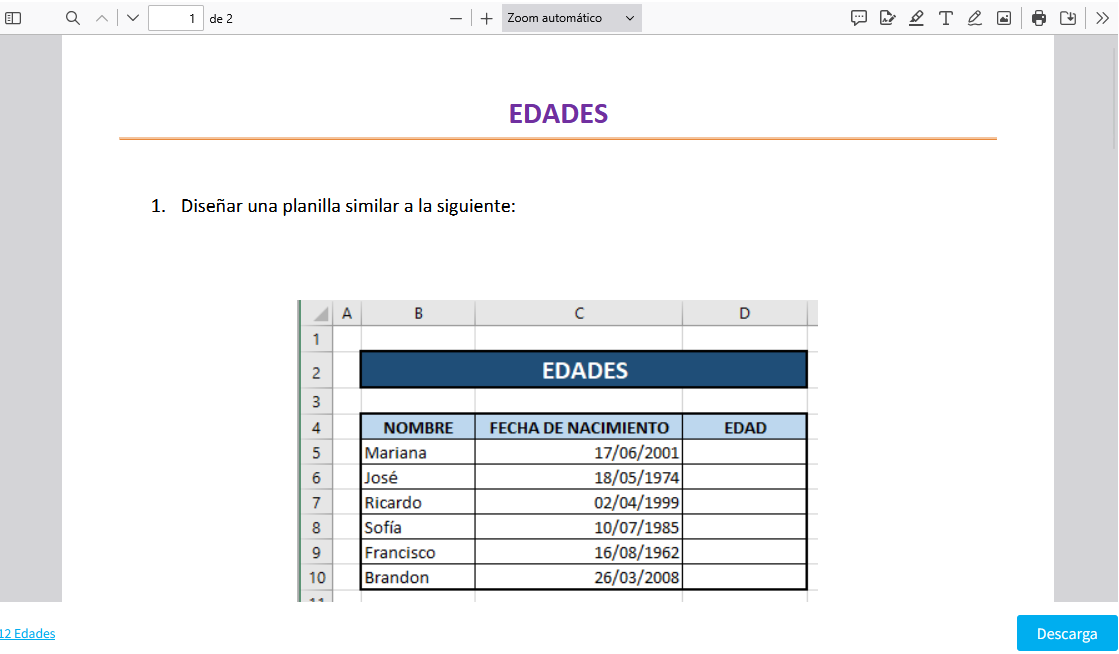
Task: Save the PDF with the download icon
Action: [x=1068, y=18]
